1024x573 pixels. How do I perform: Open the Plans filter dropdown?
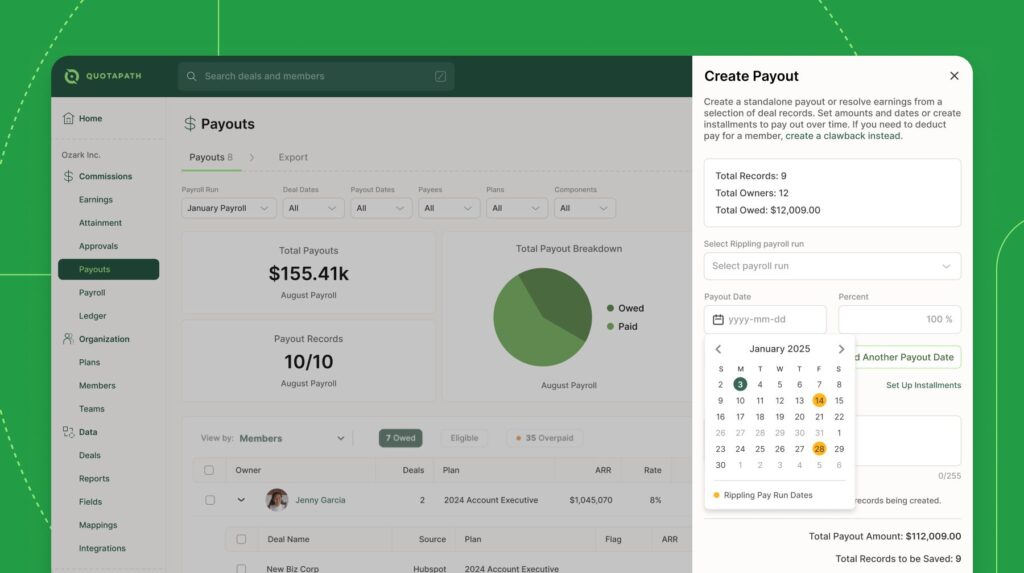coord(517,208)
